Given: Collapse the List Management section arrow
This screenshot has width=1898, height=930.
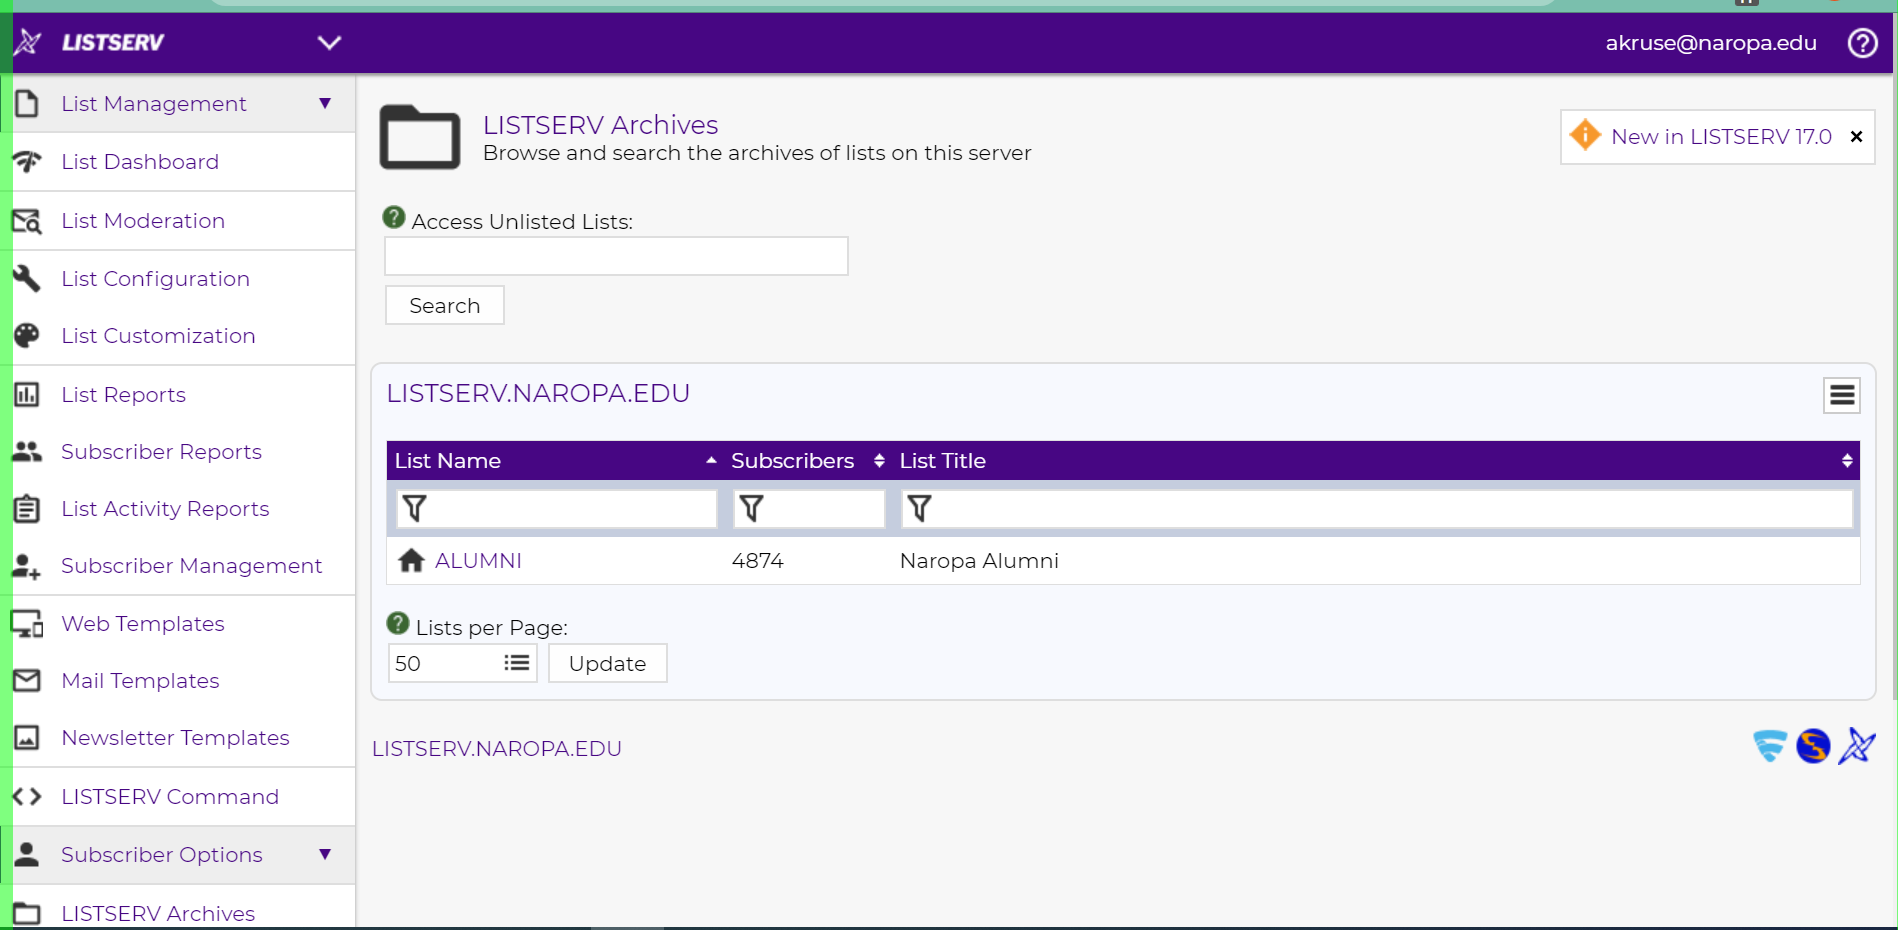Looking at the screenshot, I should tap(325, 103).
